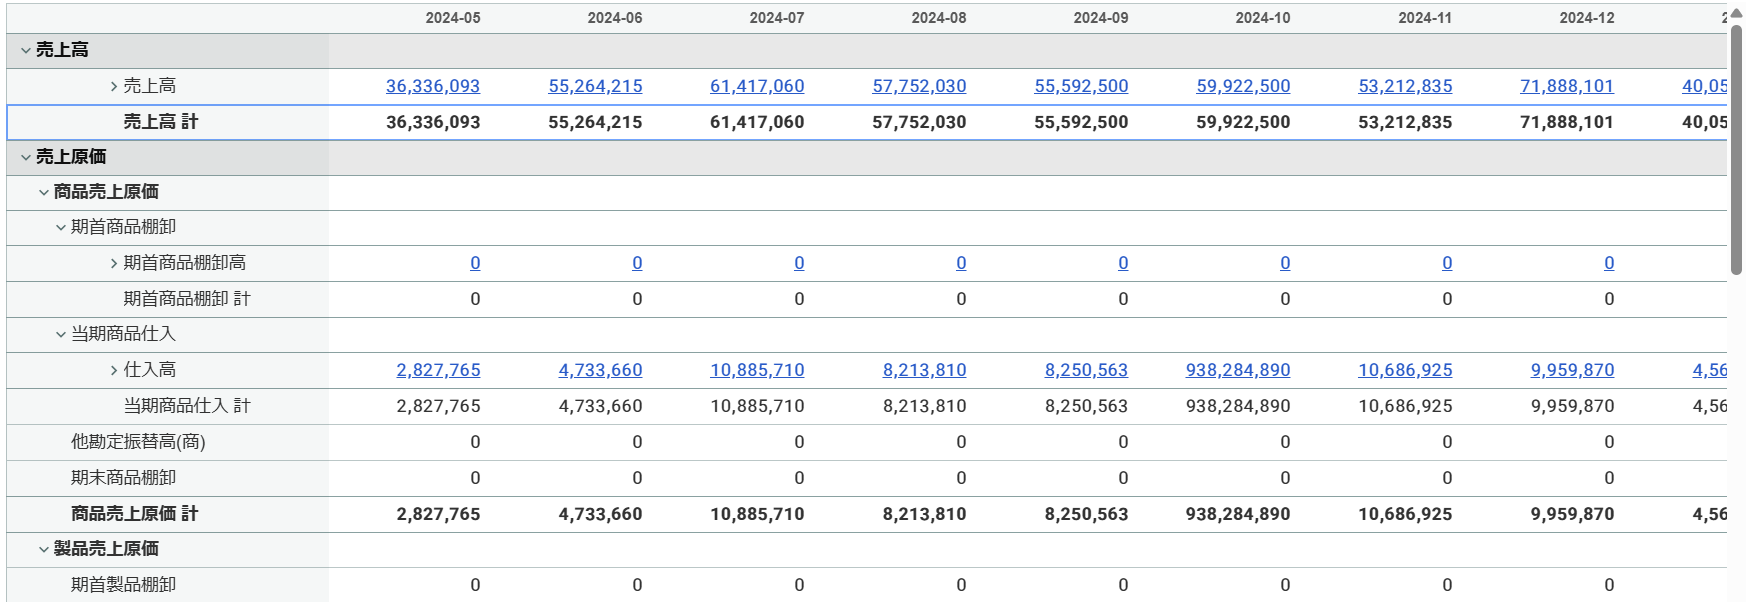Expand the 仕入高 row chevron

(114, 370)
